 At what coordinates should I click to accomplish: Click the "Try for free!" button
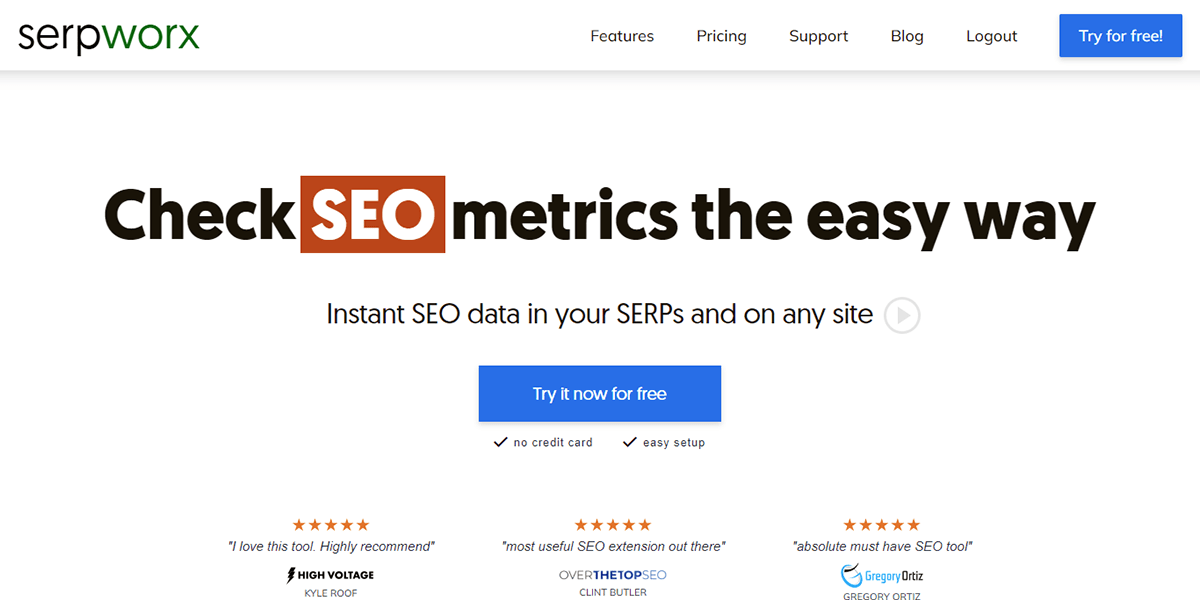coord(1120,35)
